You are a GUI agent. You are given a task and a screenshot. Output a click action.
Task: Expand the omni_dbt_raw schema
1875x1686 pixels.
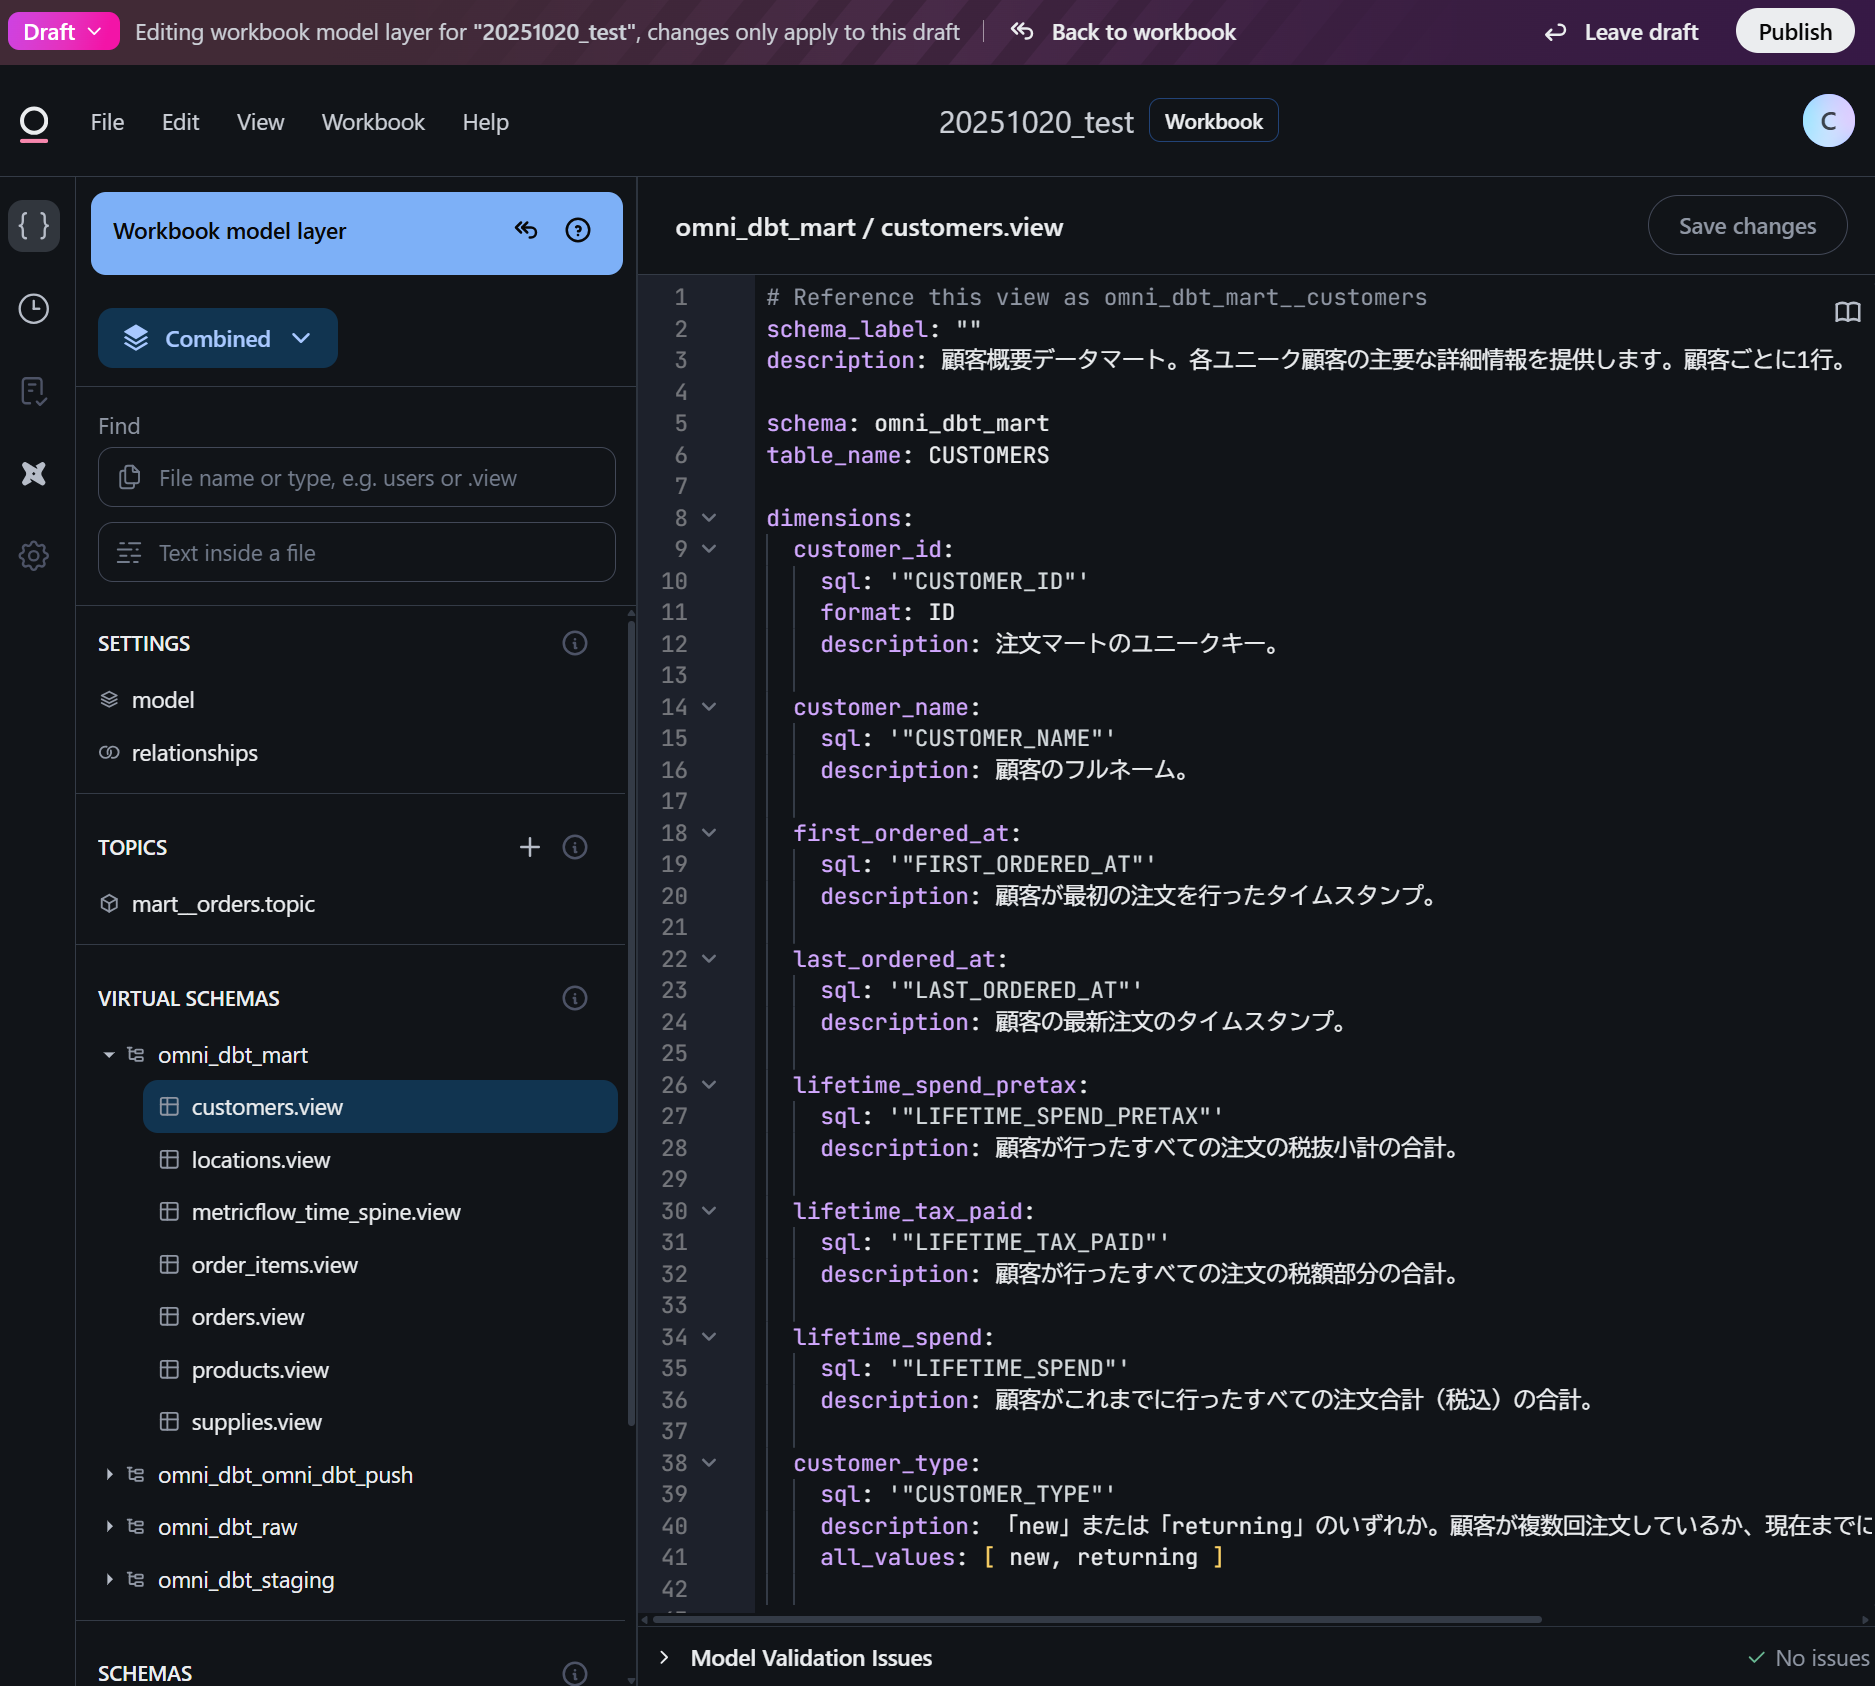109,1527
